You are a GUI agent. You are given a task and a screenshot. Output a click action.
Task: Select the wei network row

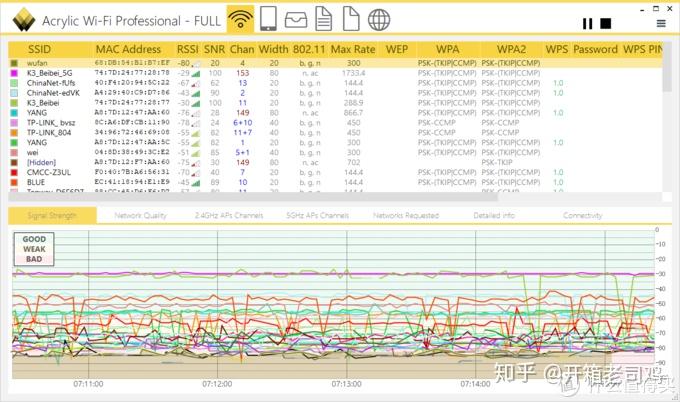click(x=335, y=153)
